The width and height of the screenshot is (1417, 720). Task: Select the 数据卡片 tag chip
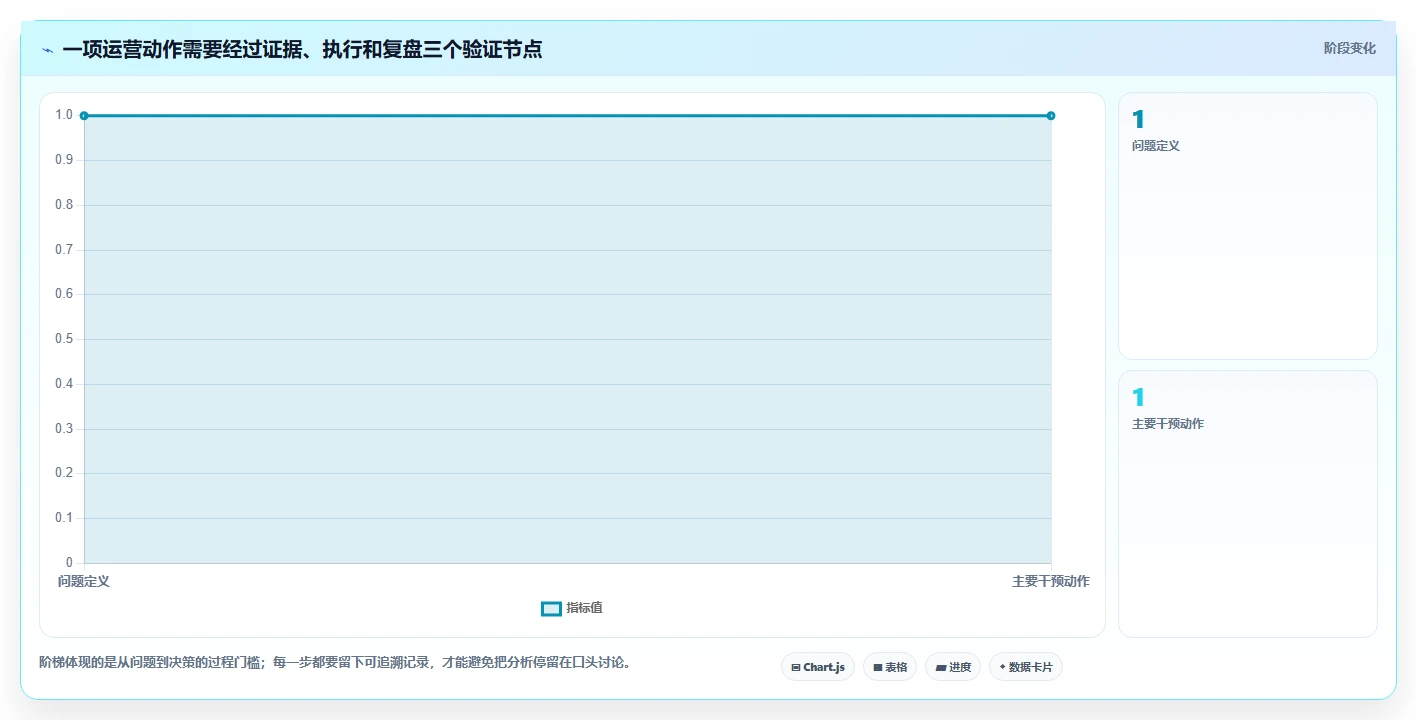tap(1026, 667)
